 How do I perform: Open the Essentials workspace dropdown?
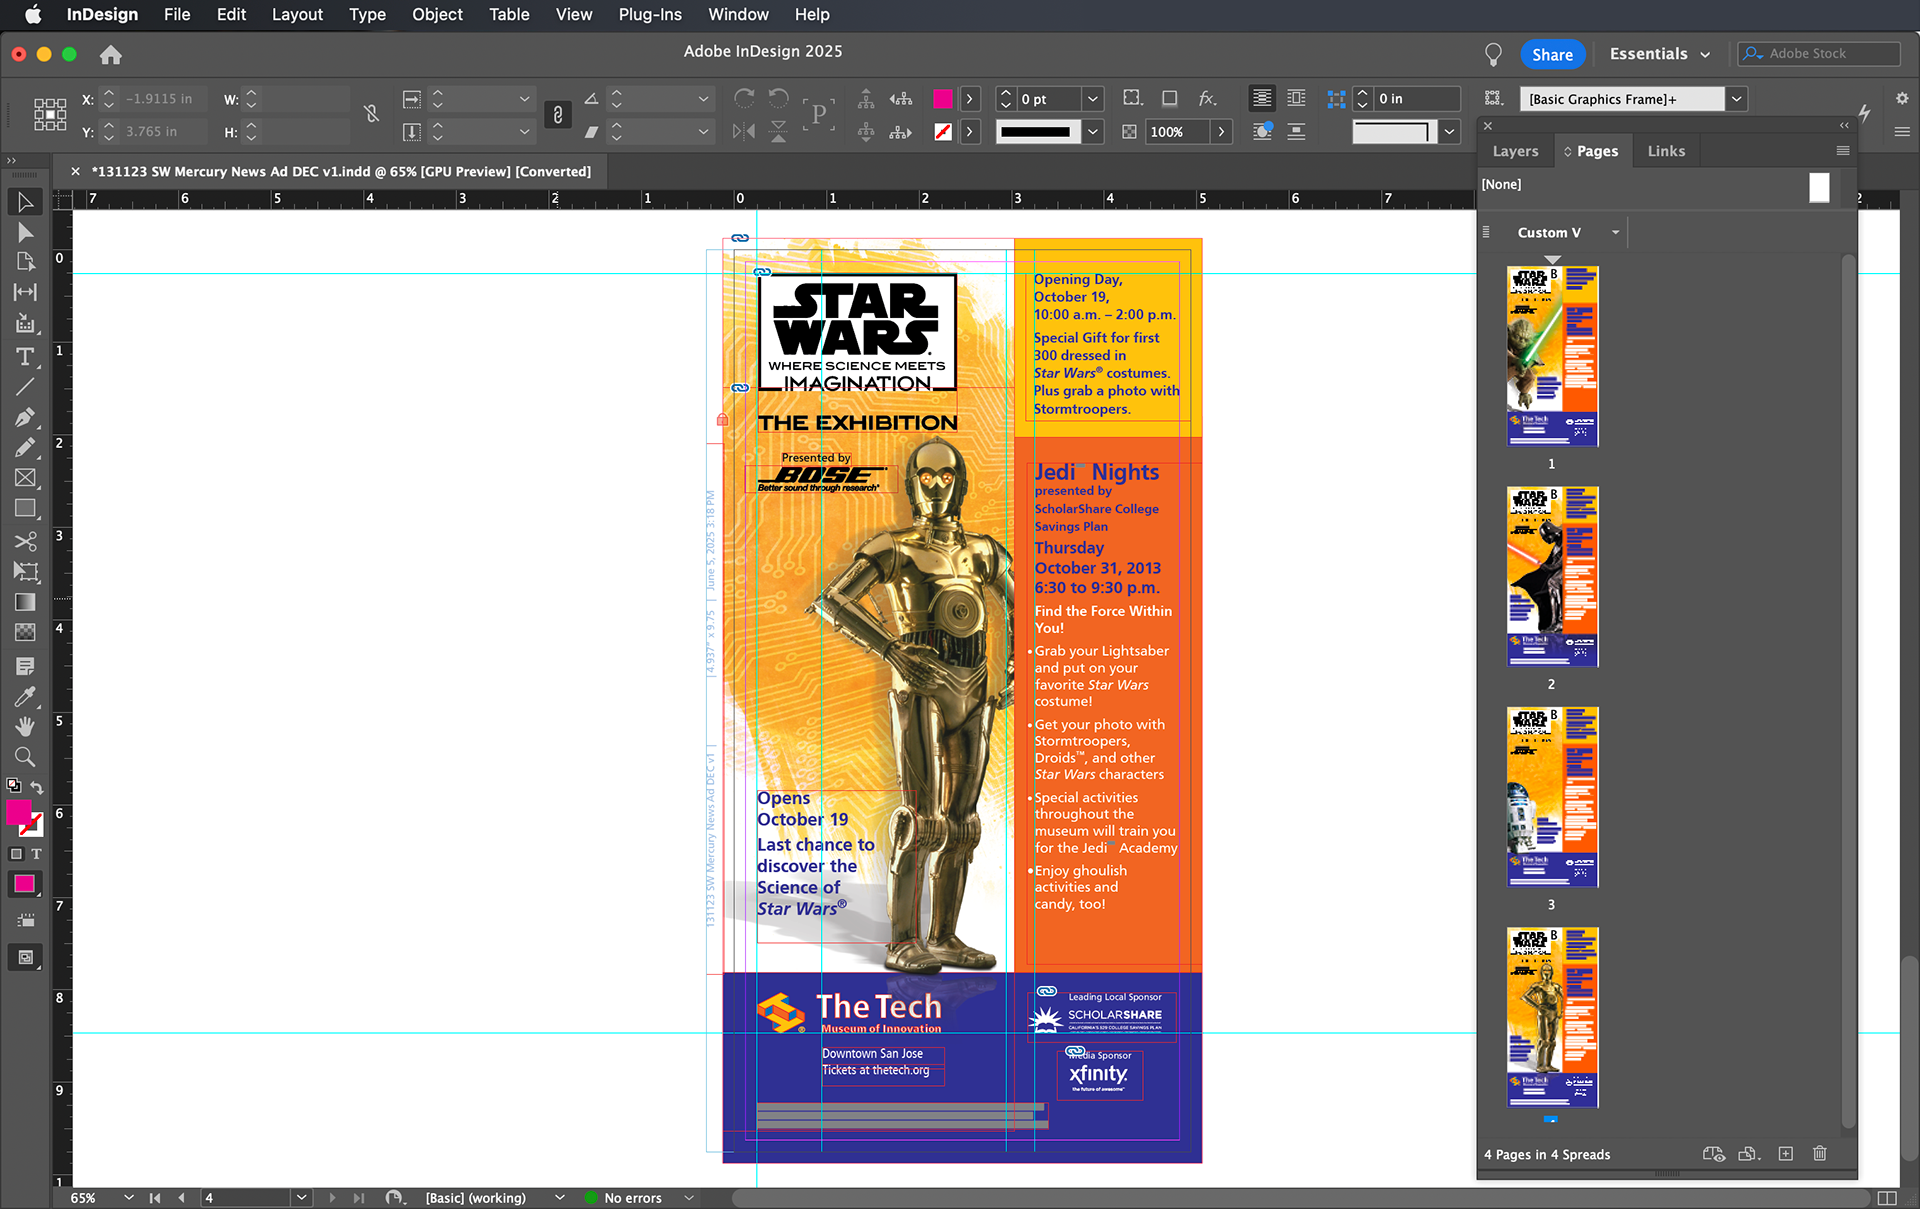[1660, 54]
